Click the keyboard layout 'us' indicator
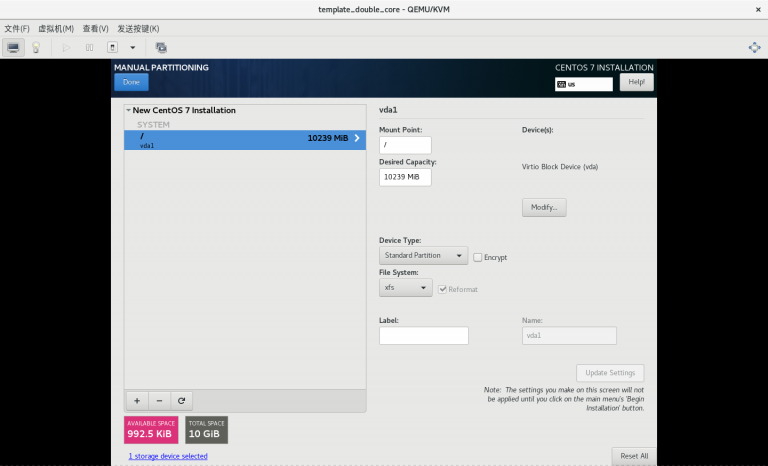 tap(583, 84)
